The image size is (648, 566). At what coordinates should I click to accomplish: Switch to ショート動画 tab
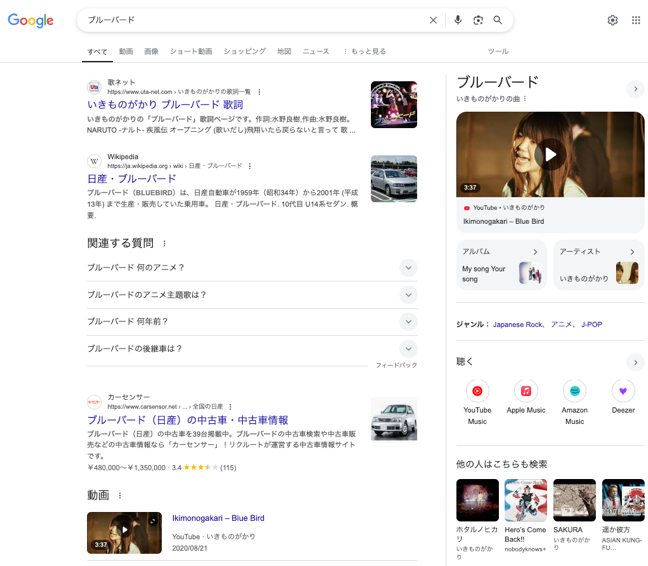point(191,51)
